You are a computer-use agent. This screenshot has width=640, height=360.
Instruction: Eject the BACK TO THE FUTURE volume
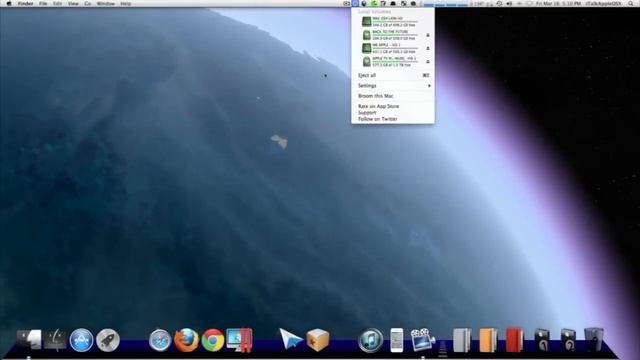428,35
